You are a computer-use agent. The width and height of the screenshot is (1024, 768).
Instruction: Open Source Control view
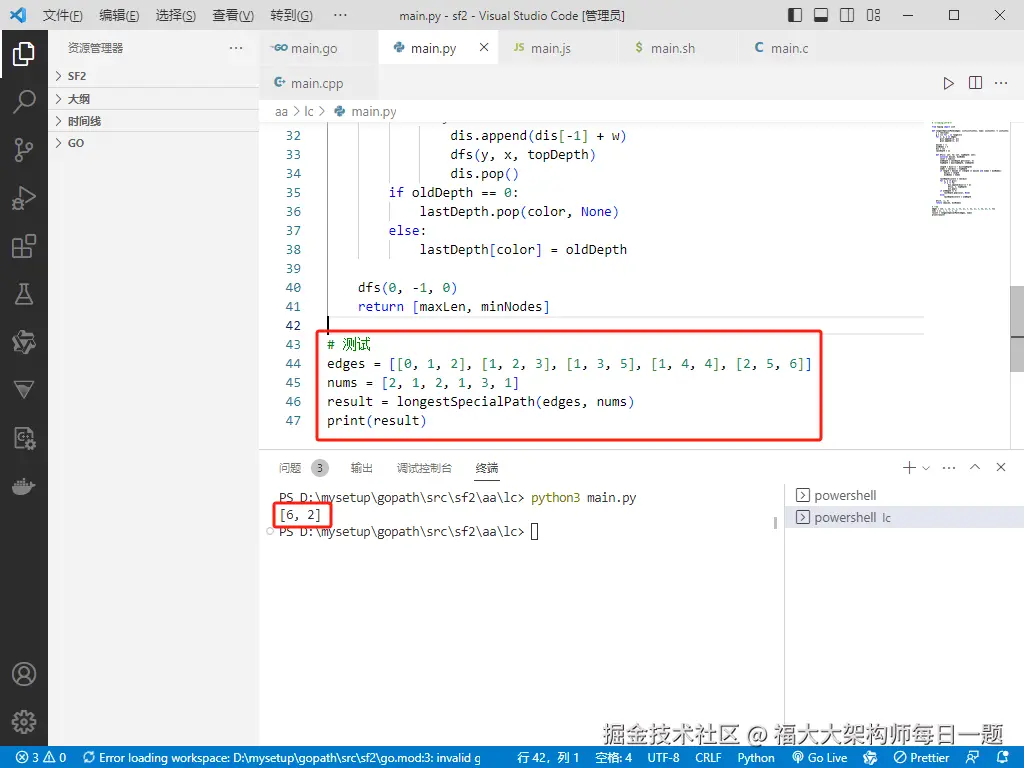click(x=24, y=150)
